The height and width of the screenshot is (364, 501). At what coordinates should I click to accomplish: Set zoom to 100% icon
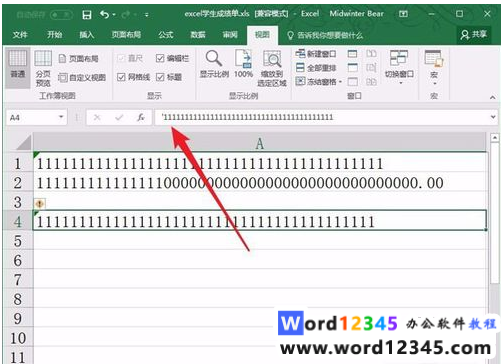pyautogui.click(x=243, y=64)
